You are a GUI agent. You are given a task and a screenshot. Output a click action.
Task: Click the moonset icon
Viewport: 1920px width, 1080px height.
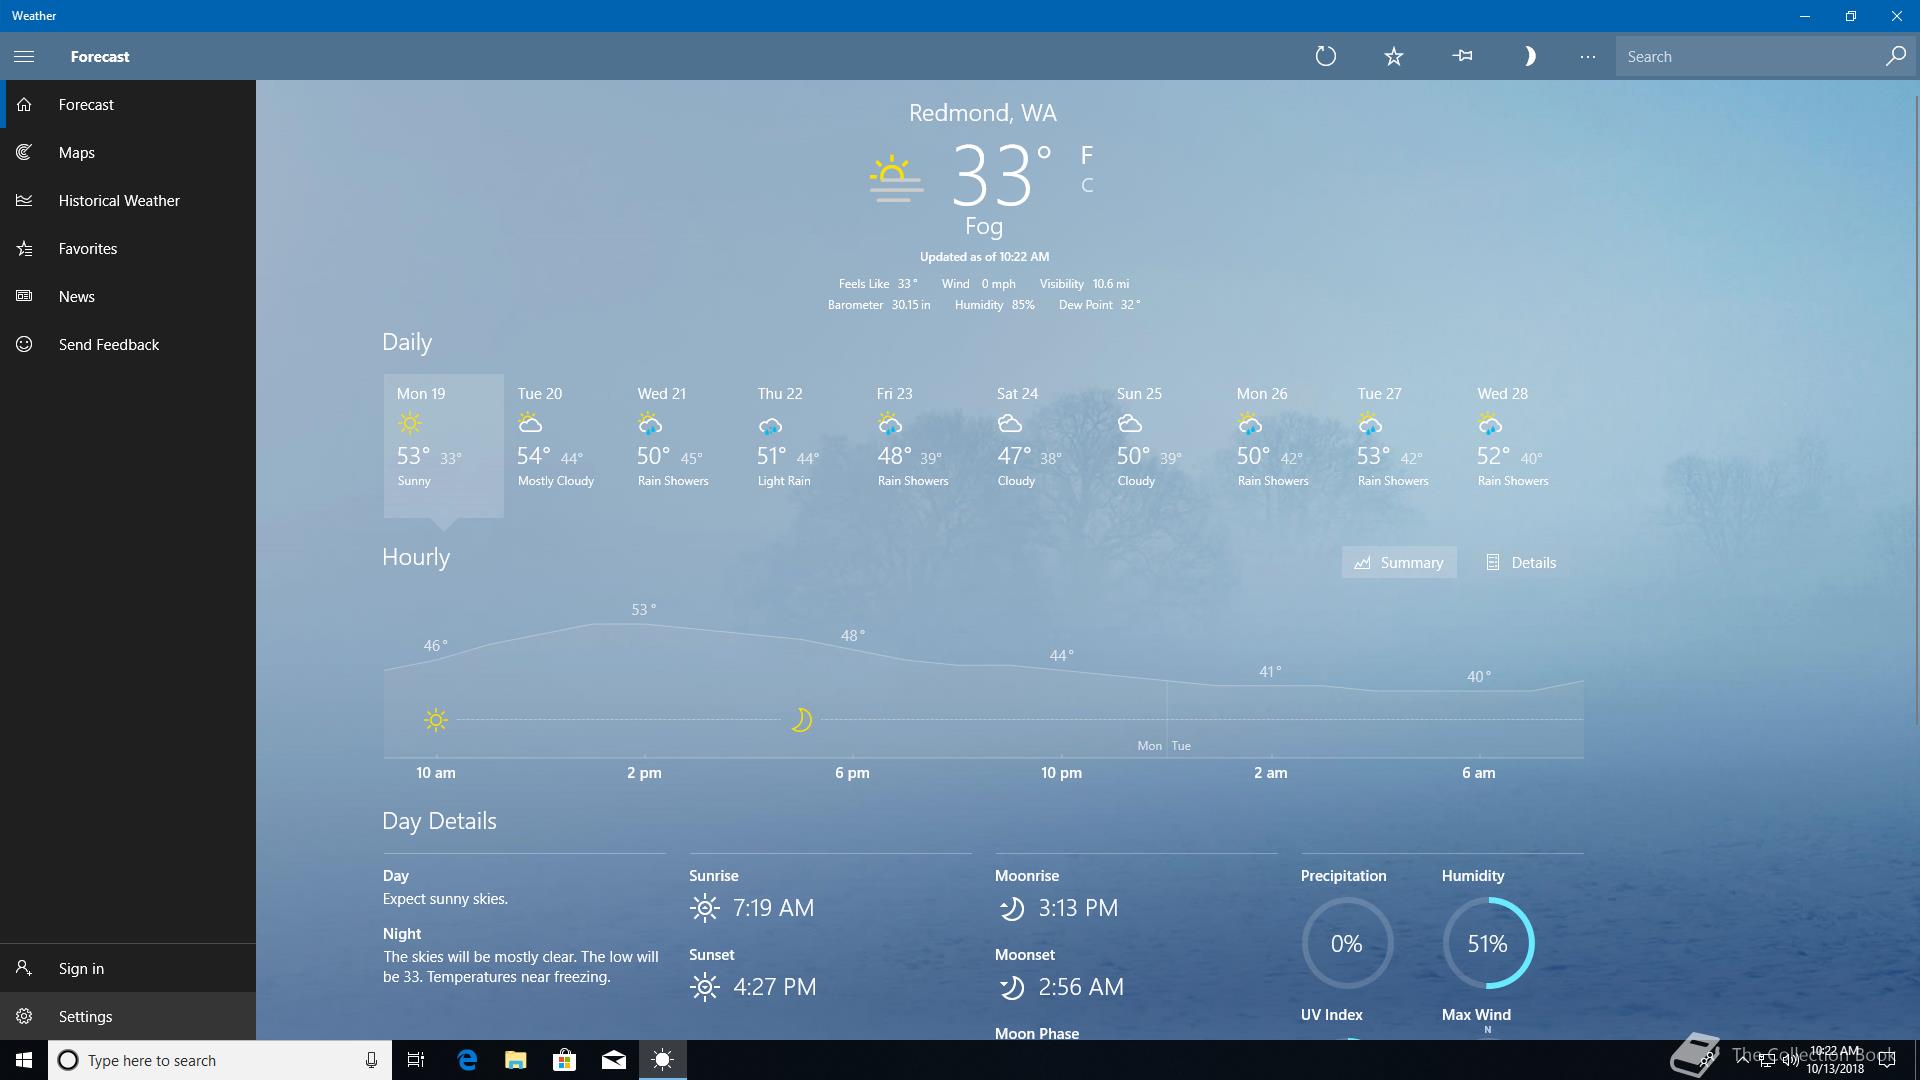[1012, 987]
